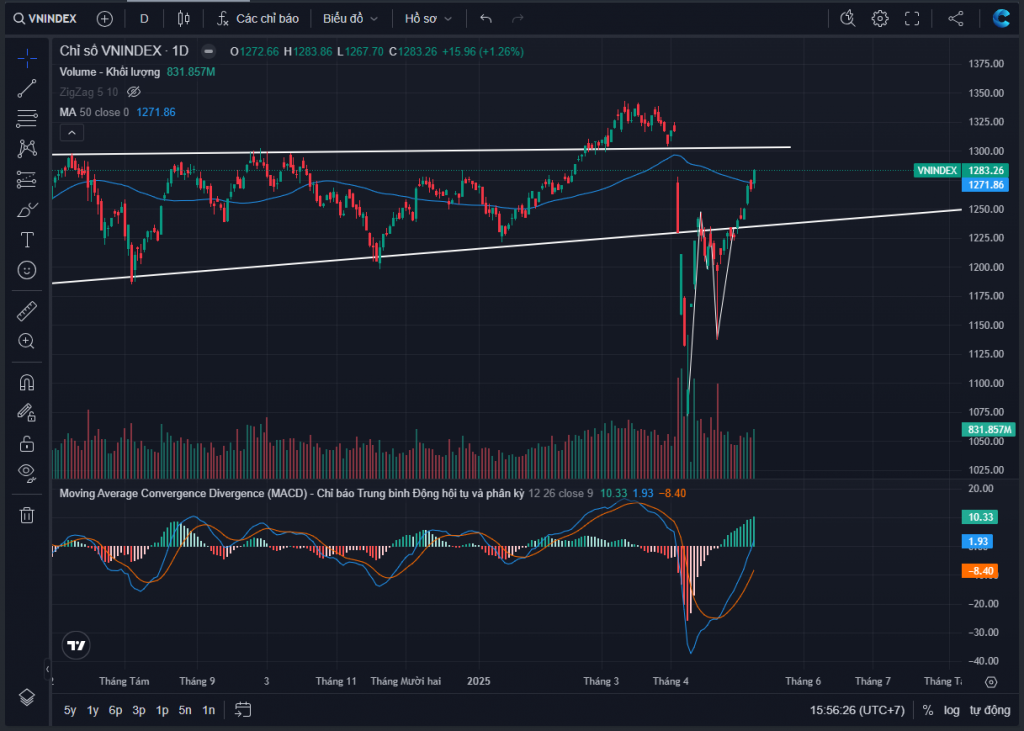Screen dimensions: 1024x731
Task: Toggle tự động auto scale
Action: tap(990, 710)
